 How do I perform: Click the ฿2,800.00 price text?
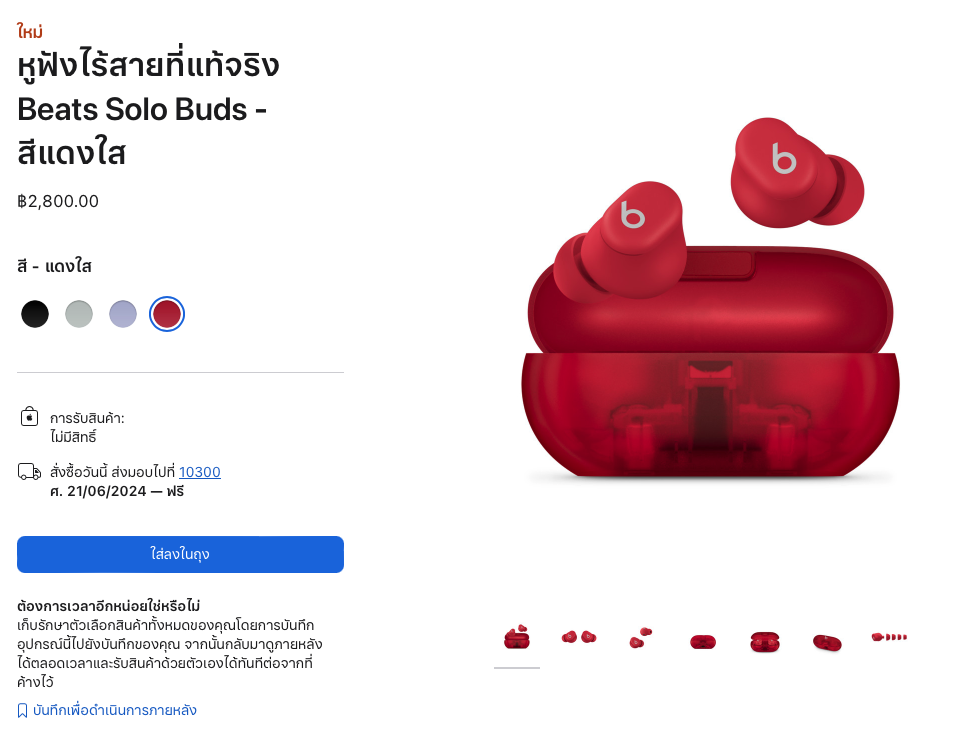coord(58,201)
